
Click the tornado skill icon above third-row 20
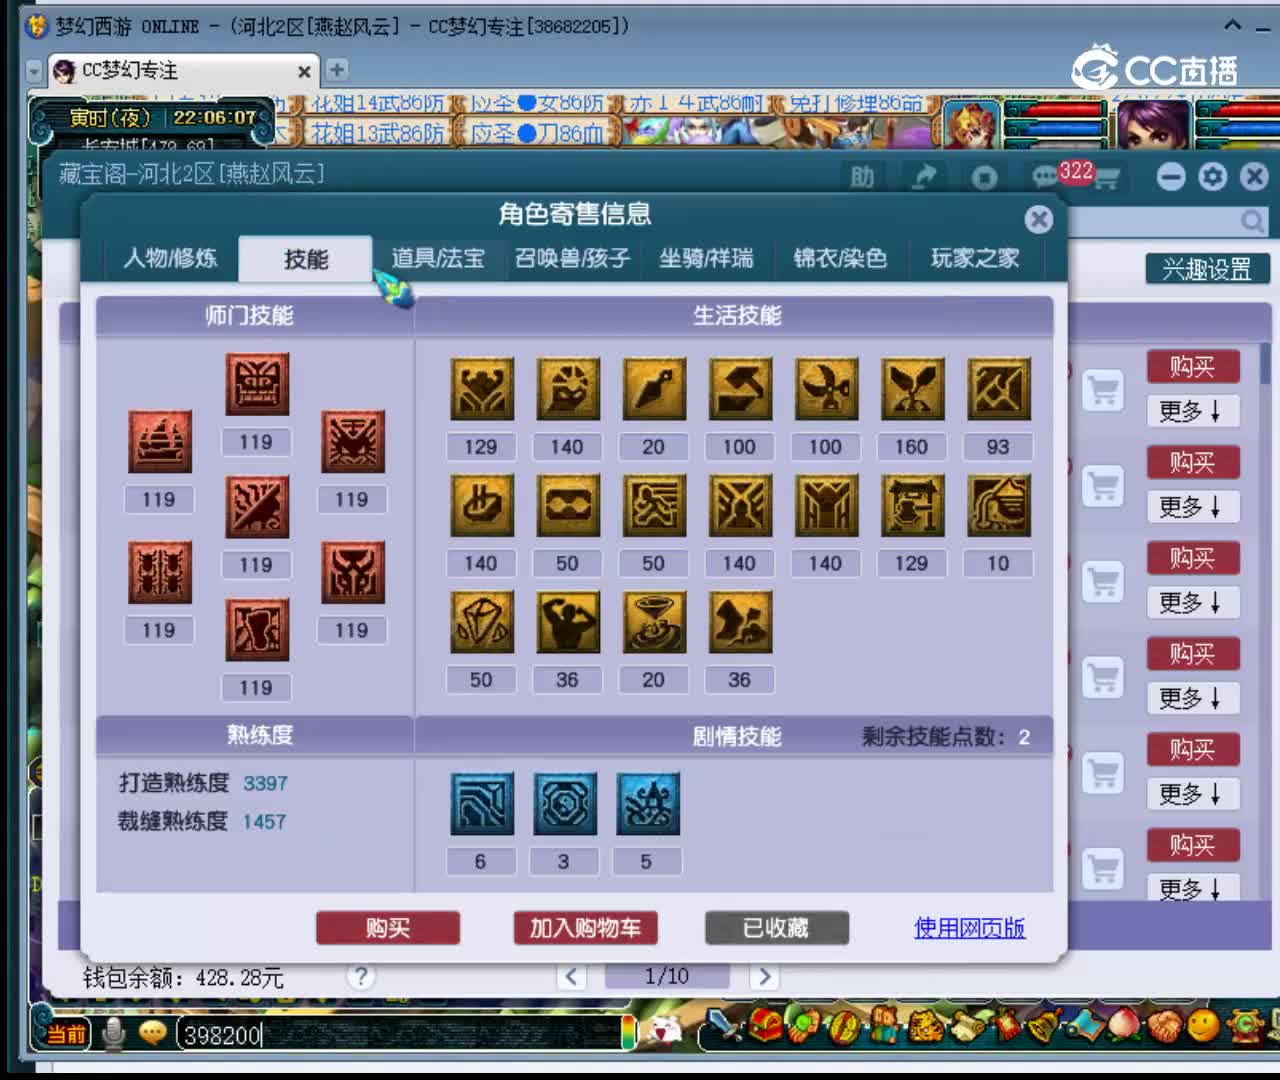coord(654,622)
